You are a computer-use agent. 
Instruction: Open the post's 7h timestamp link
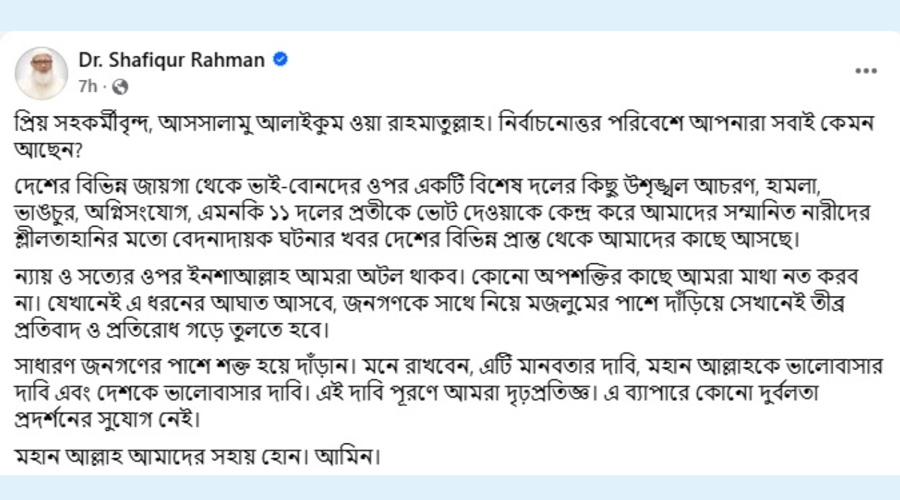[87, 87]
